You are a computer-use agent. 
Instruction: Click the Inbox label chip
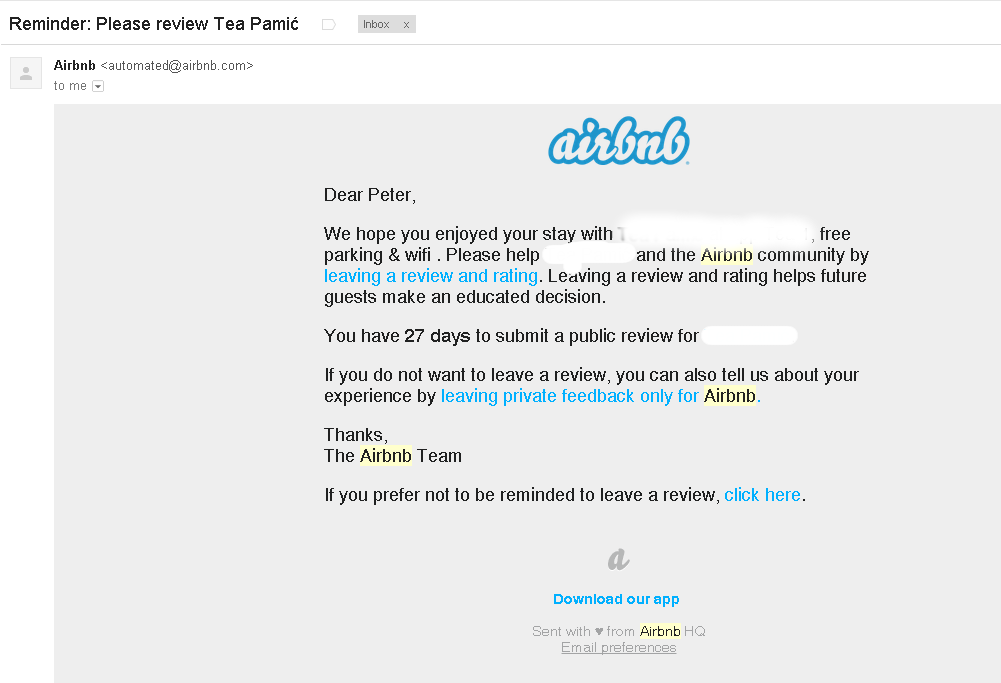[386, 24]
